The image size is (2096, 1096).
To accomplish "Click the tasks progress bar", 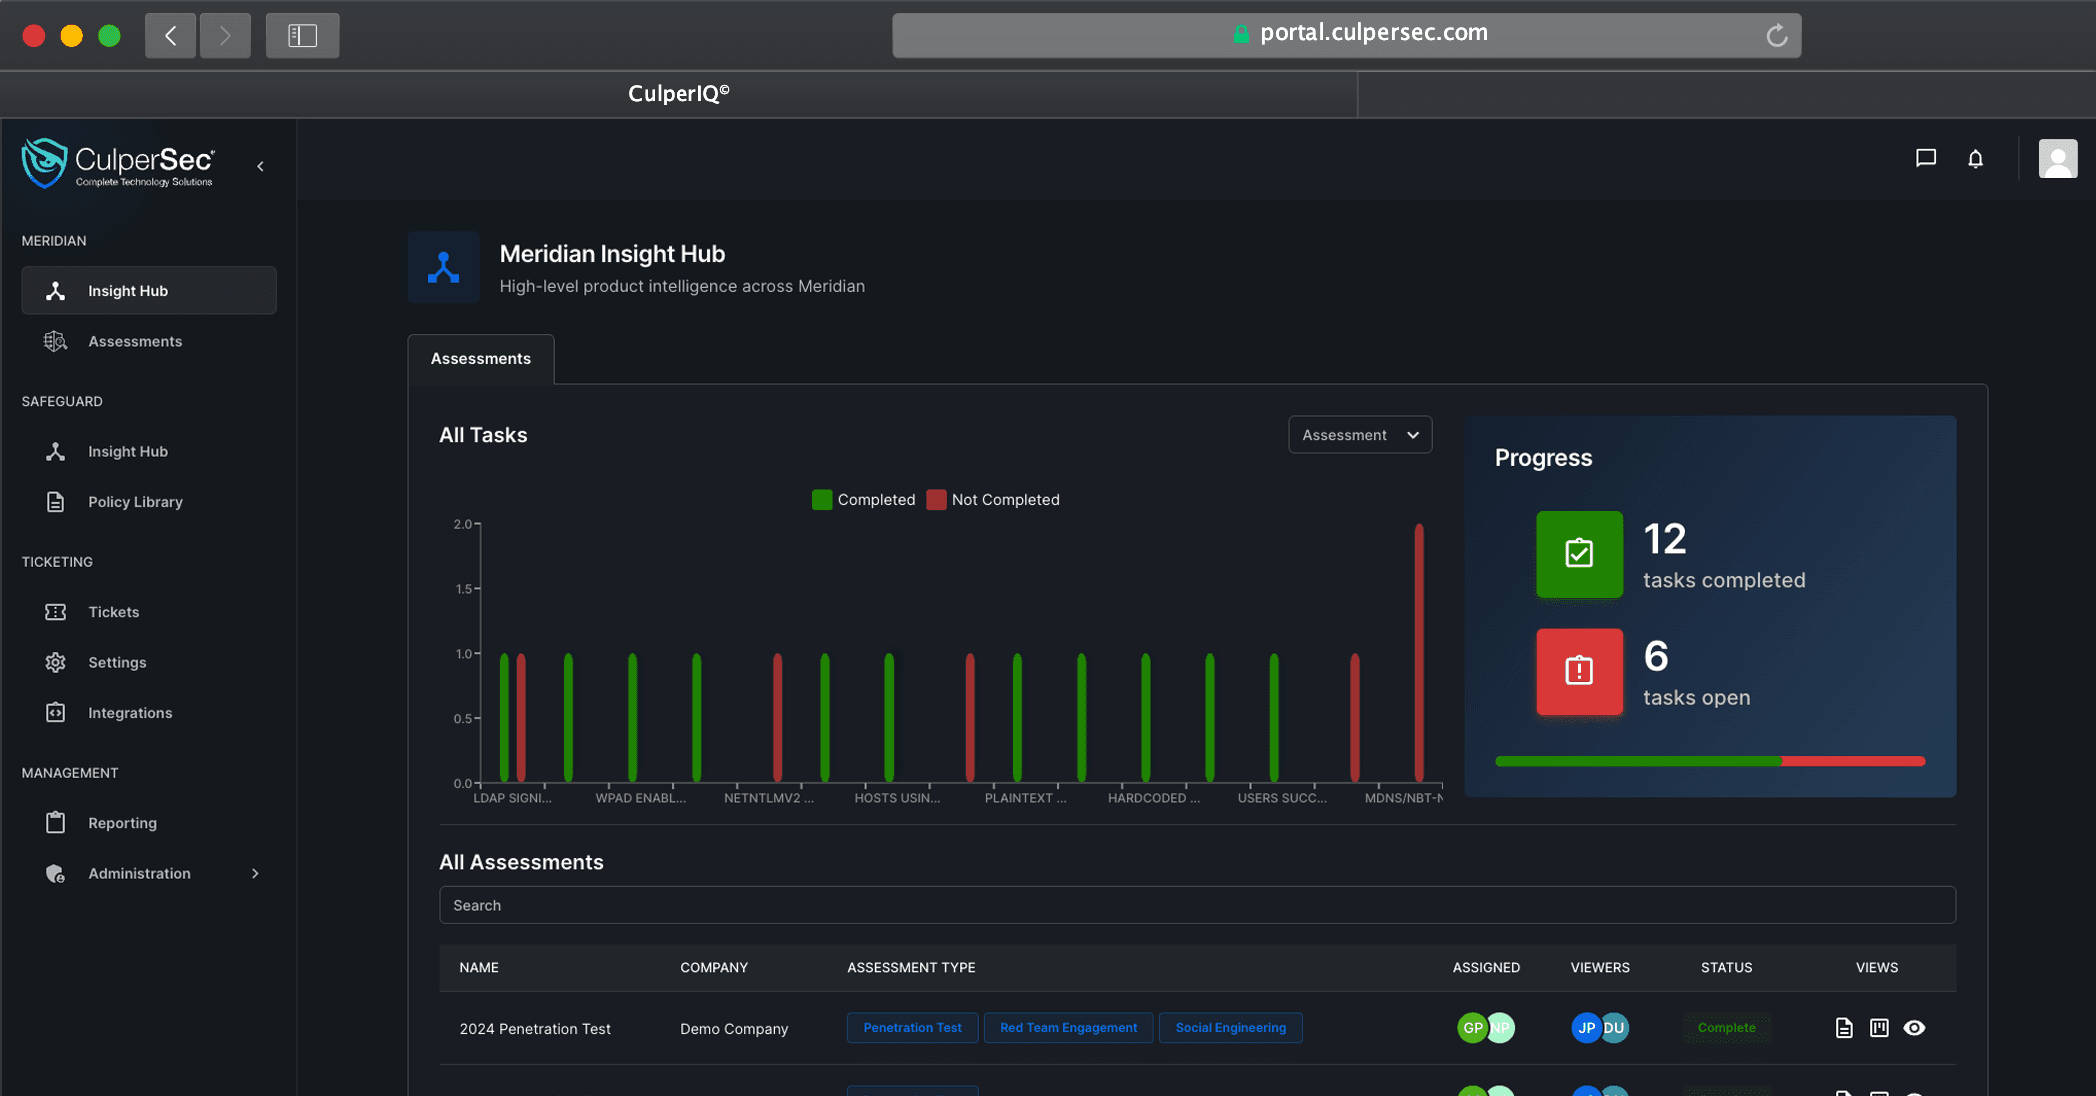I will (1710, 761).
